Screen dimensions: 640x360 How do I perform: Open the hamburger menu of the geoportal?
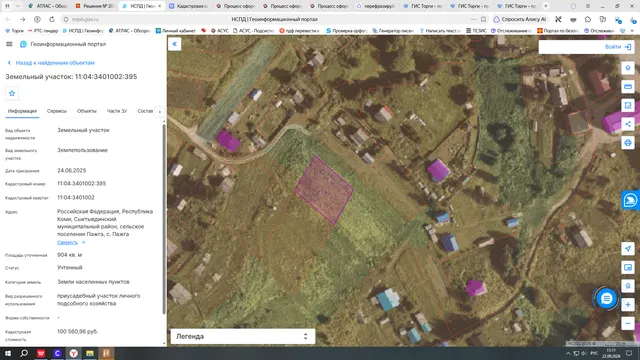tap(9, 44)
